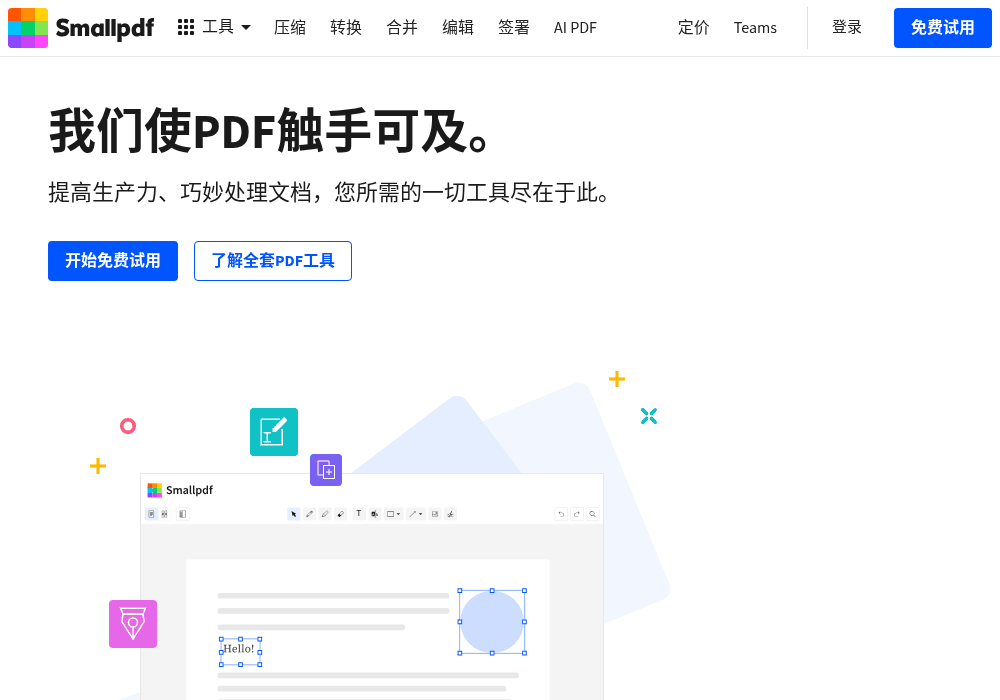Click the headline 我们使PDF触手可及。
This screenshot has height=700, width=1000.
268,131
